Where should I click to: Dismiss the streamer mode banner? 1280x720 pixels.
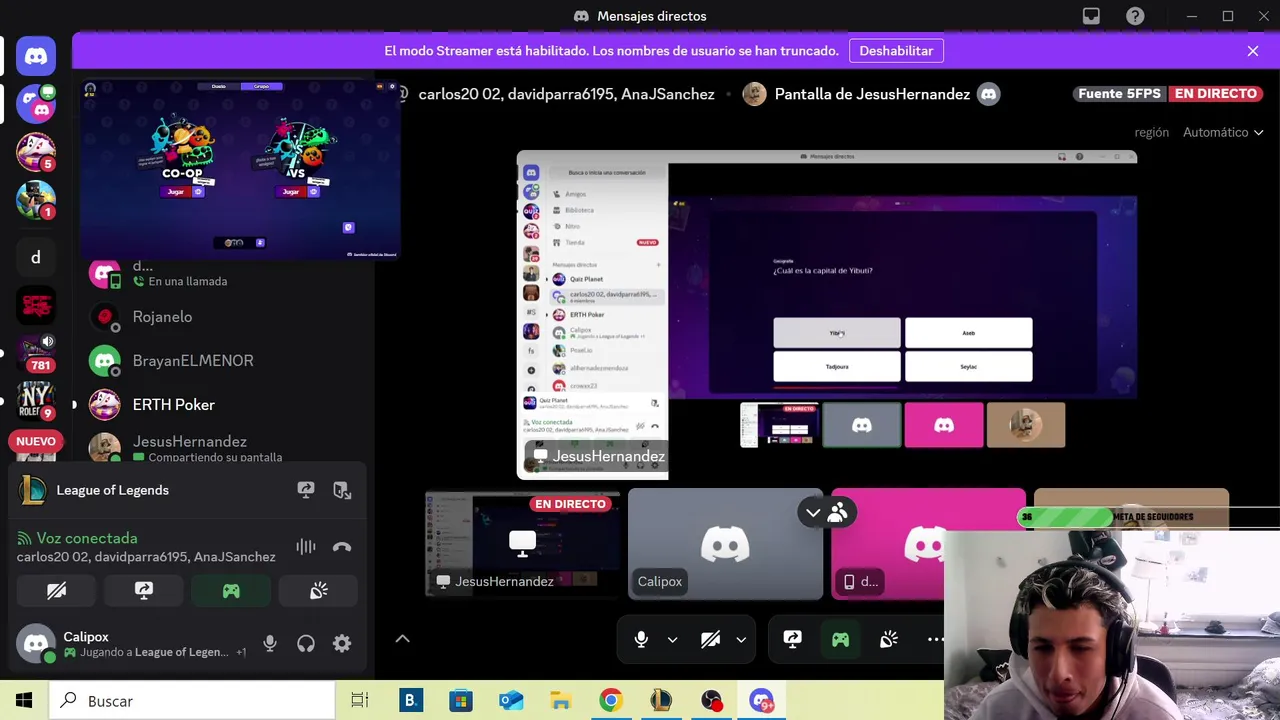pyautogui.click(x=1252, y=51)
